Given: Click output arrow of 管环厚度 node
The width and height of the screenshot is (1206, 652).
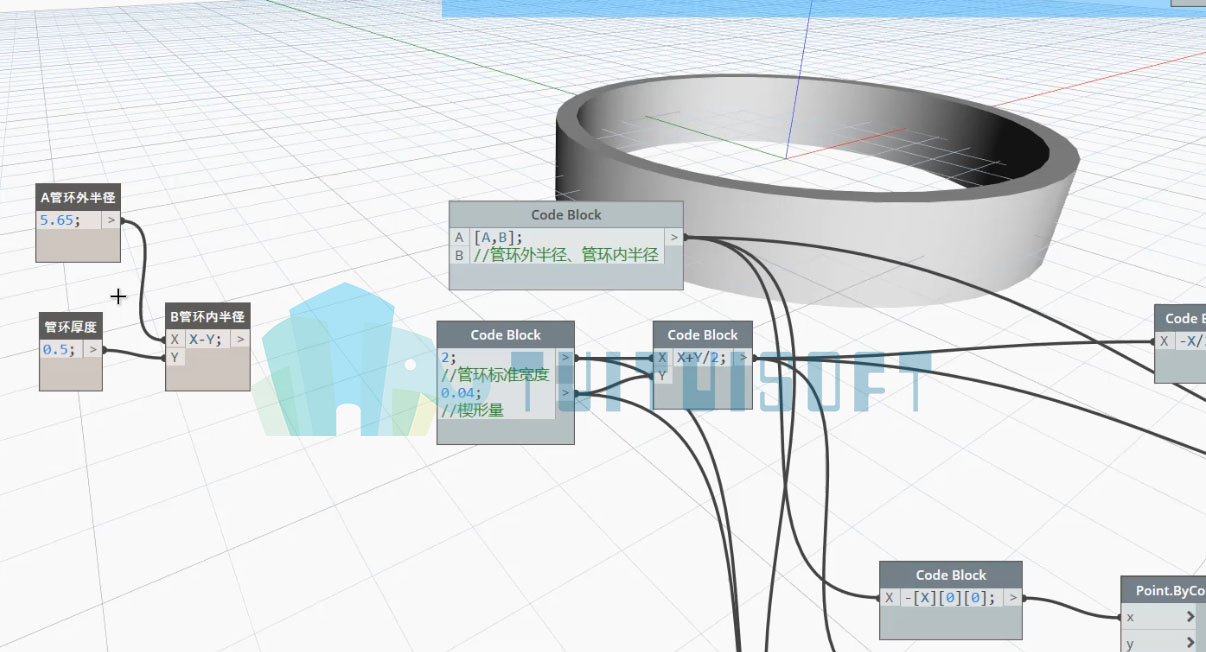Looking at the screenshot, I should [93, 349].
